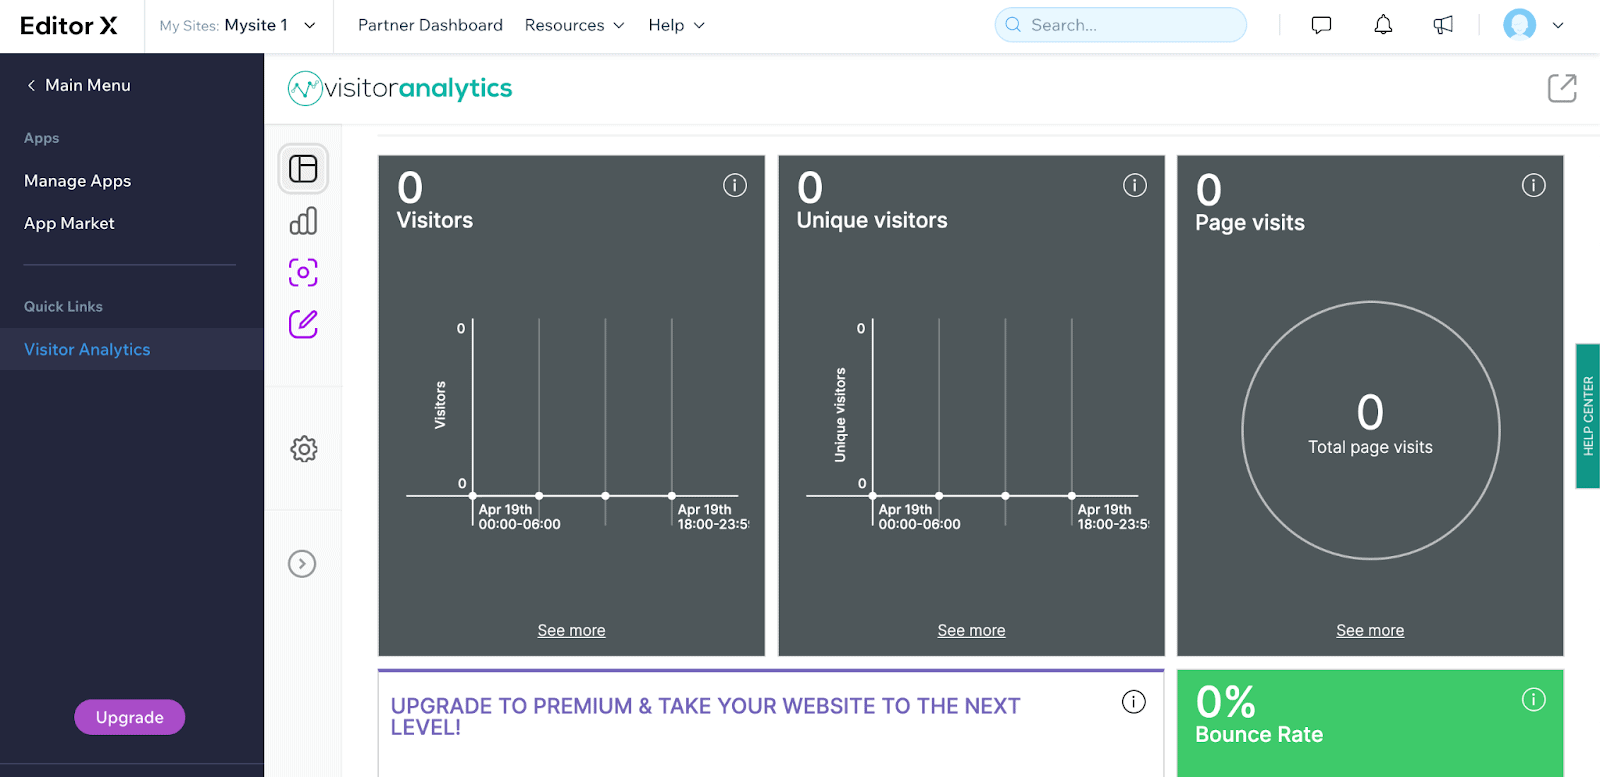This screenshot has height=777, width=1600.
Task: Expand the Resources menu
Action: 575,25
